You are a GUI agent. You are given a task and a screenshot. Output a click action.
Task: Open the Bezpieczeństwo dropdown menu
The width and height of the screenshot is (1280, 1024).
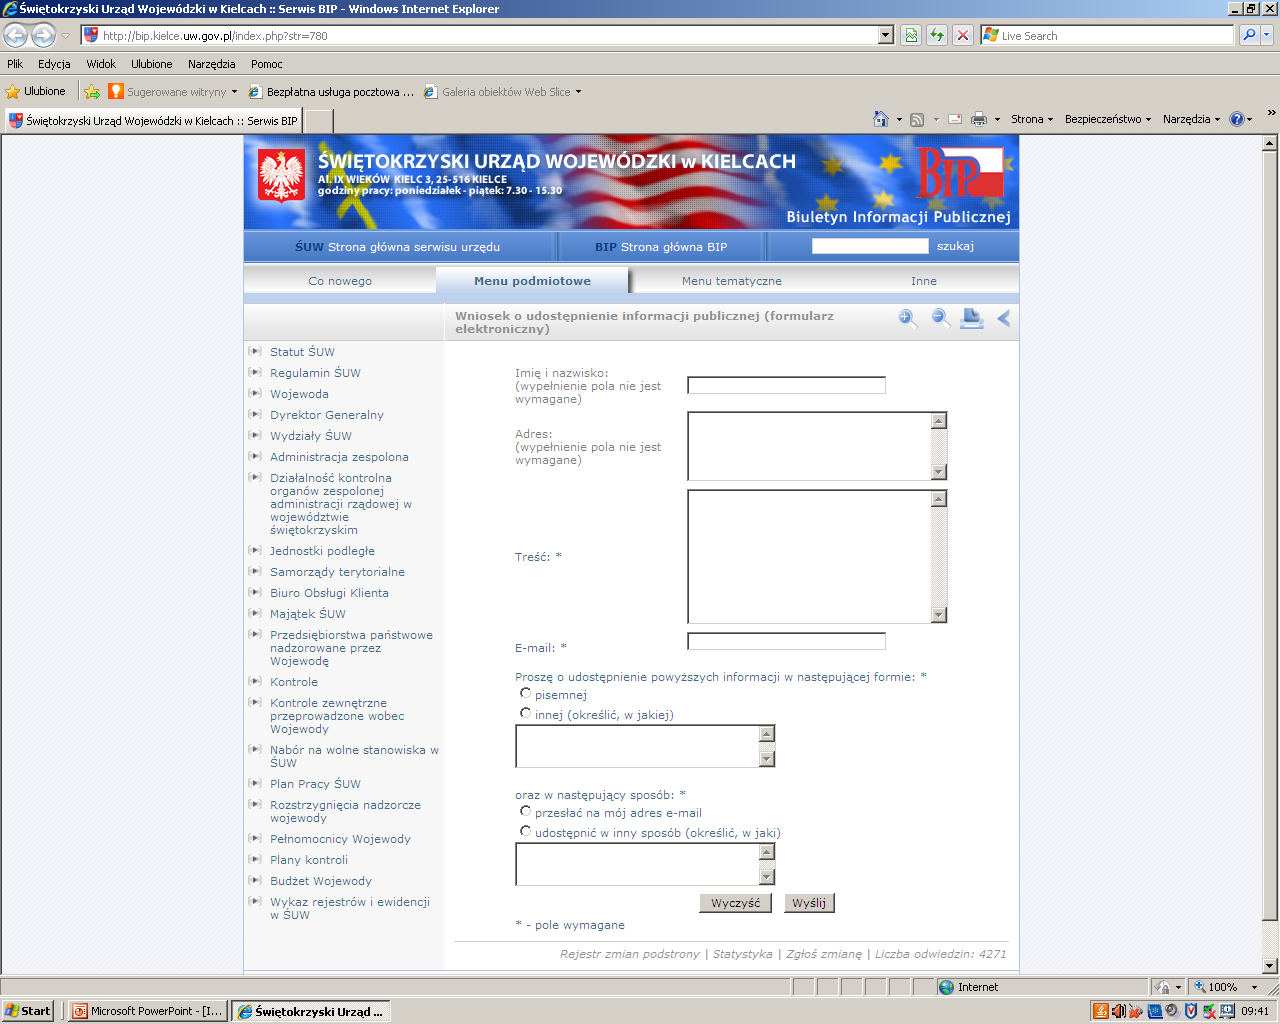tap(1108, 119)
